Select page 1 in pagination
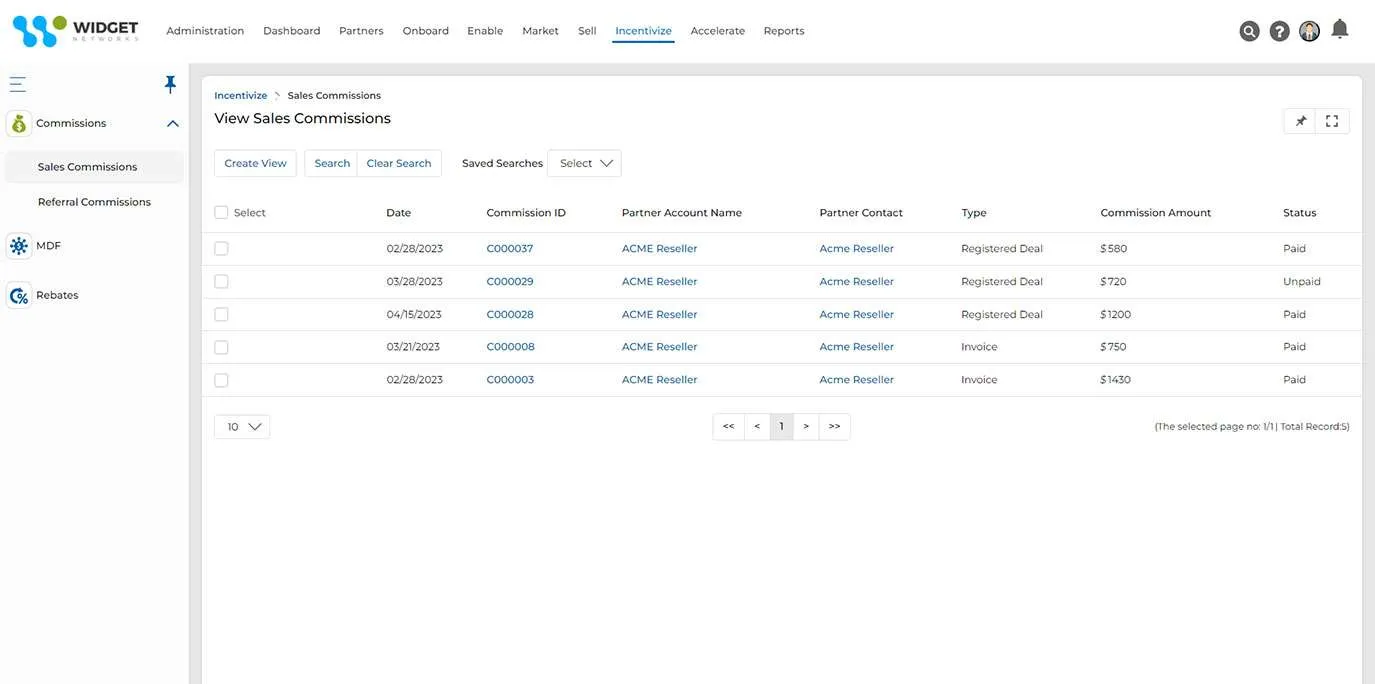 tap(781, 427)
